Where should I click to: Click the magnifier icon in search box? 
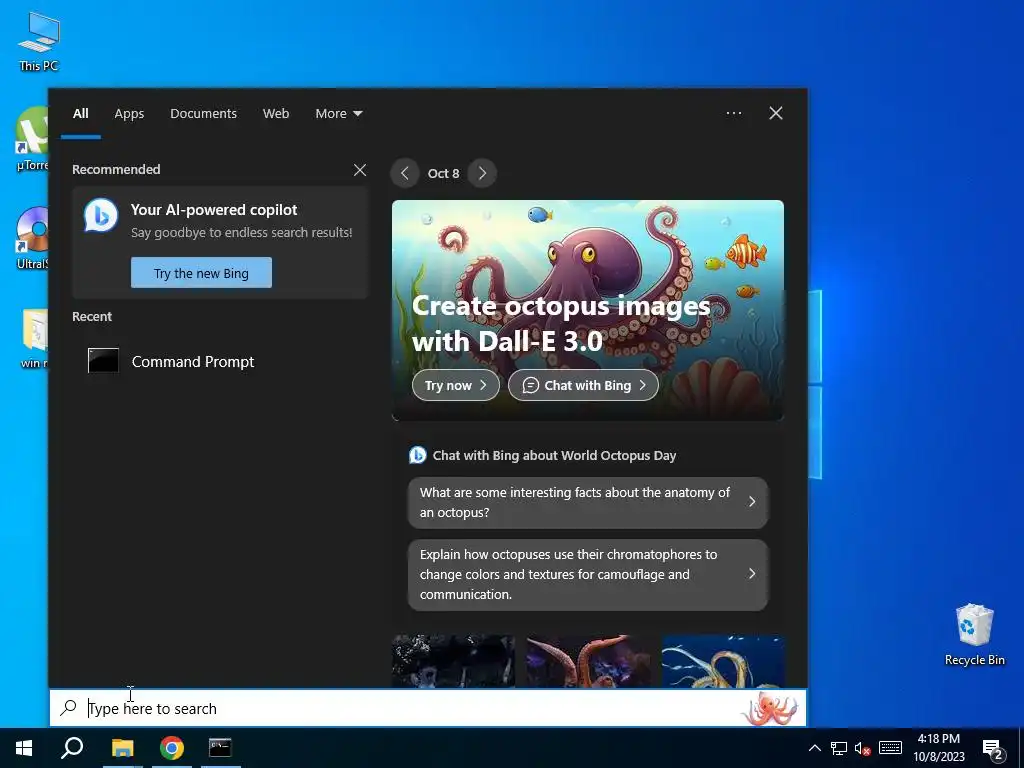coord(69,708)
